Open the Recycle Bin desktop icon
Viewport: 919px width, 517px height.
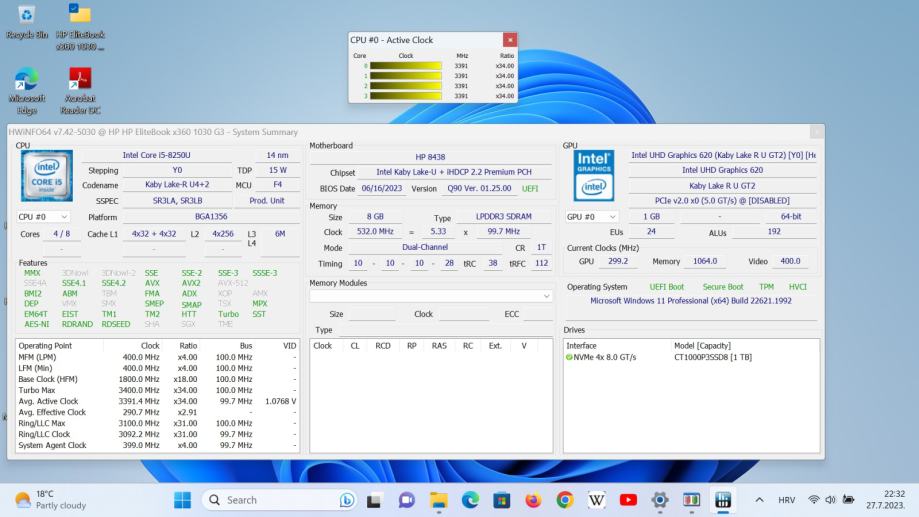26,17
